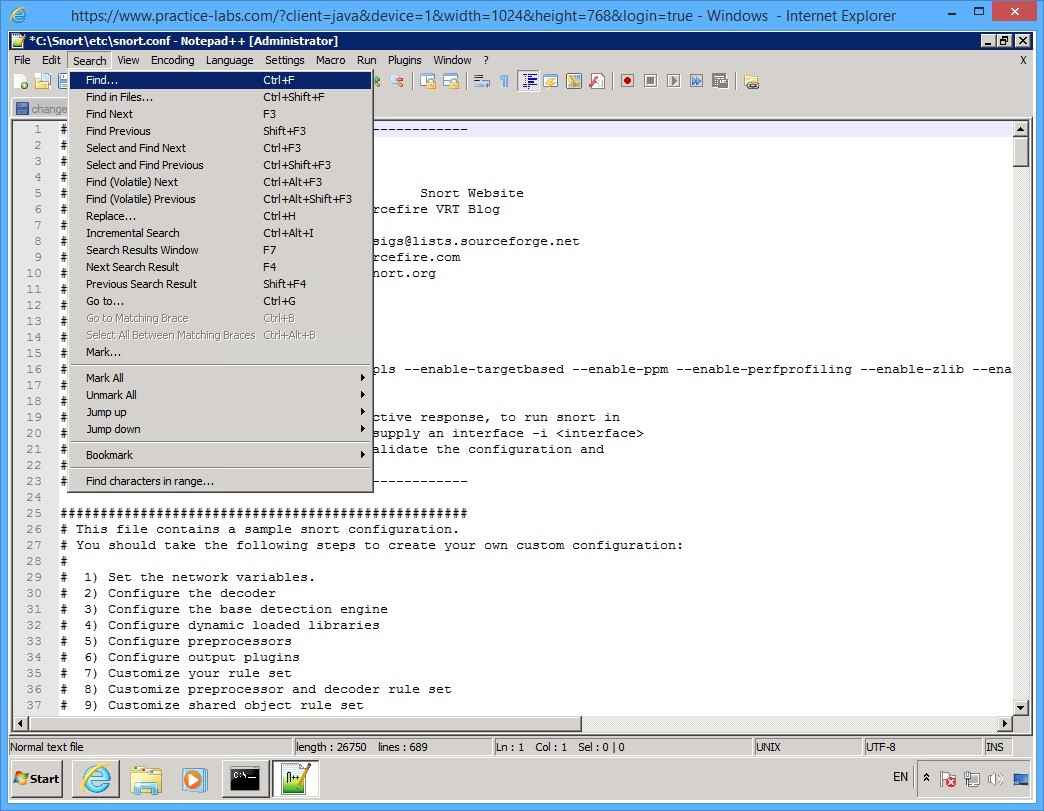Open the Command Prompt window from the taskbar
This screenshot has height=811, width=1044.
coord(245,779)
